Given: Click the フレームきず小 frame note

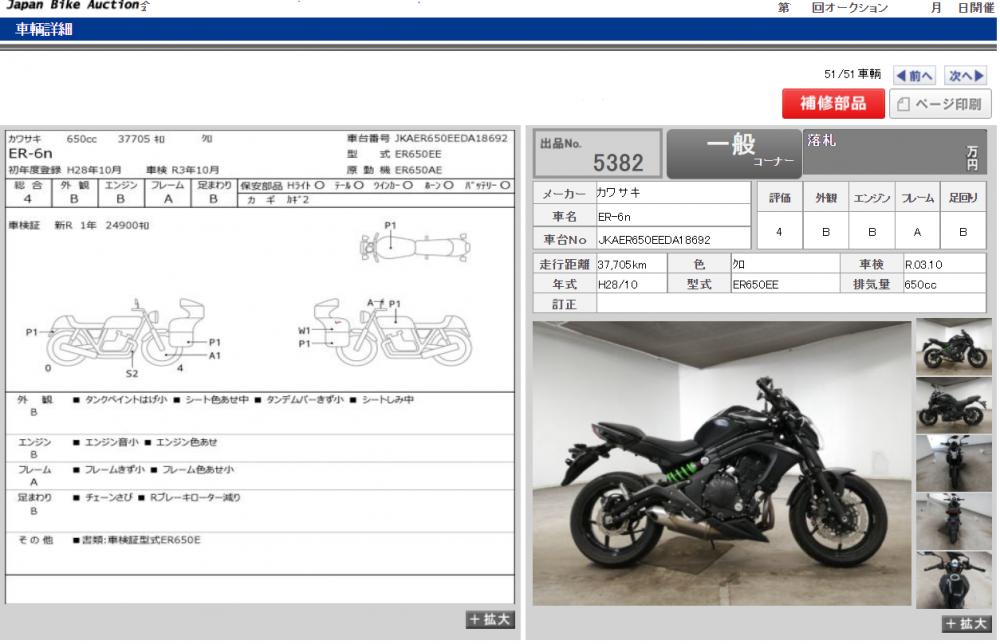Looking at the screenshot, I should point(115,470).
